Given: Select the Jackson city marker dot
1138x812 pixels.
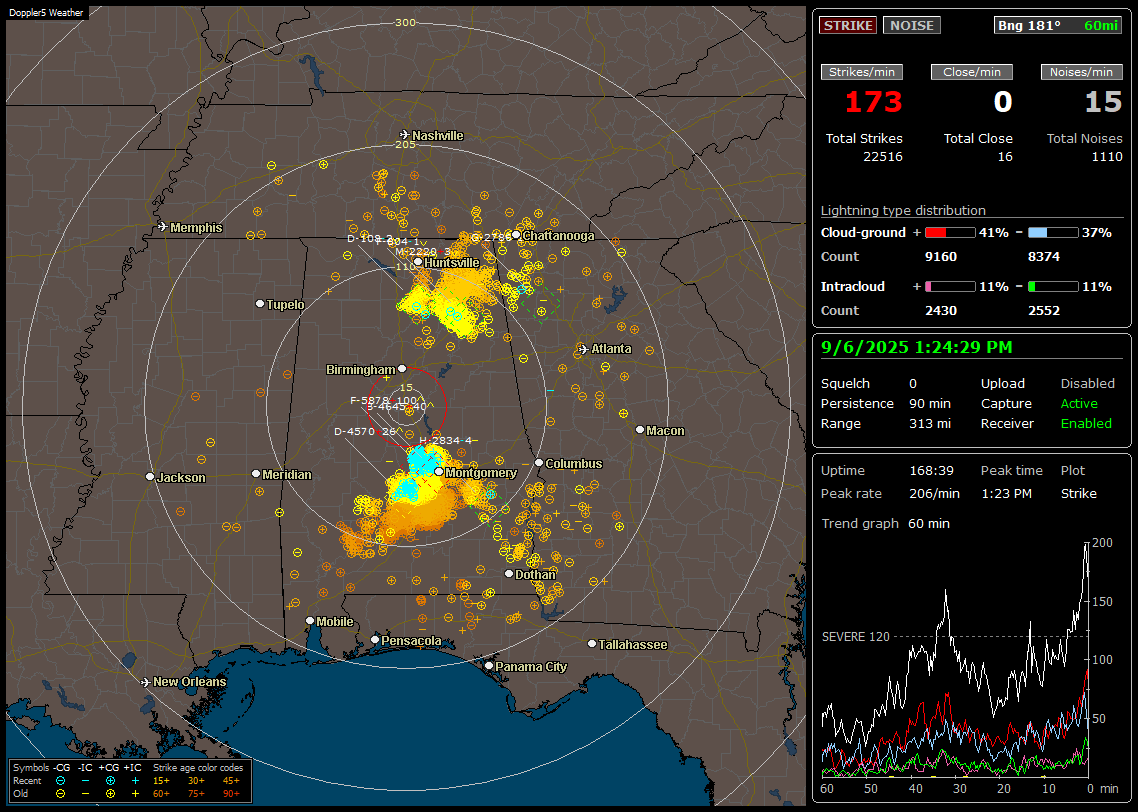Looking at the screenshot, I should [150, 477].
